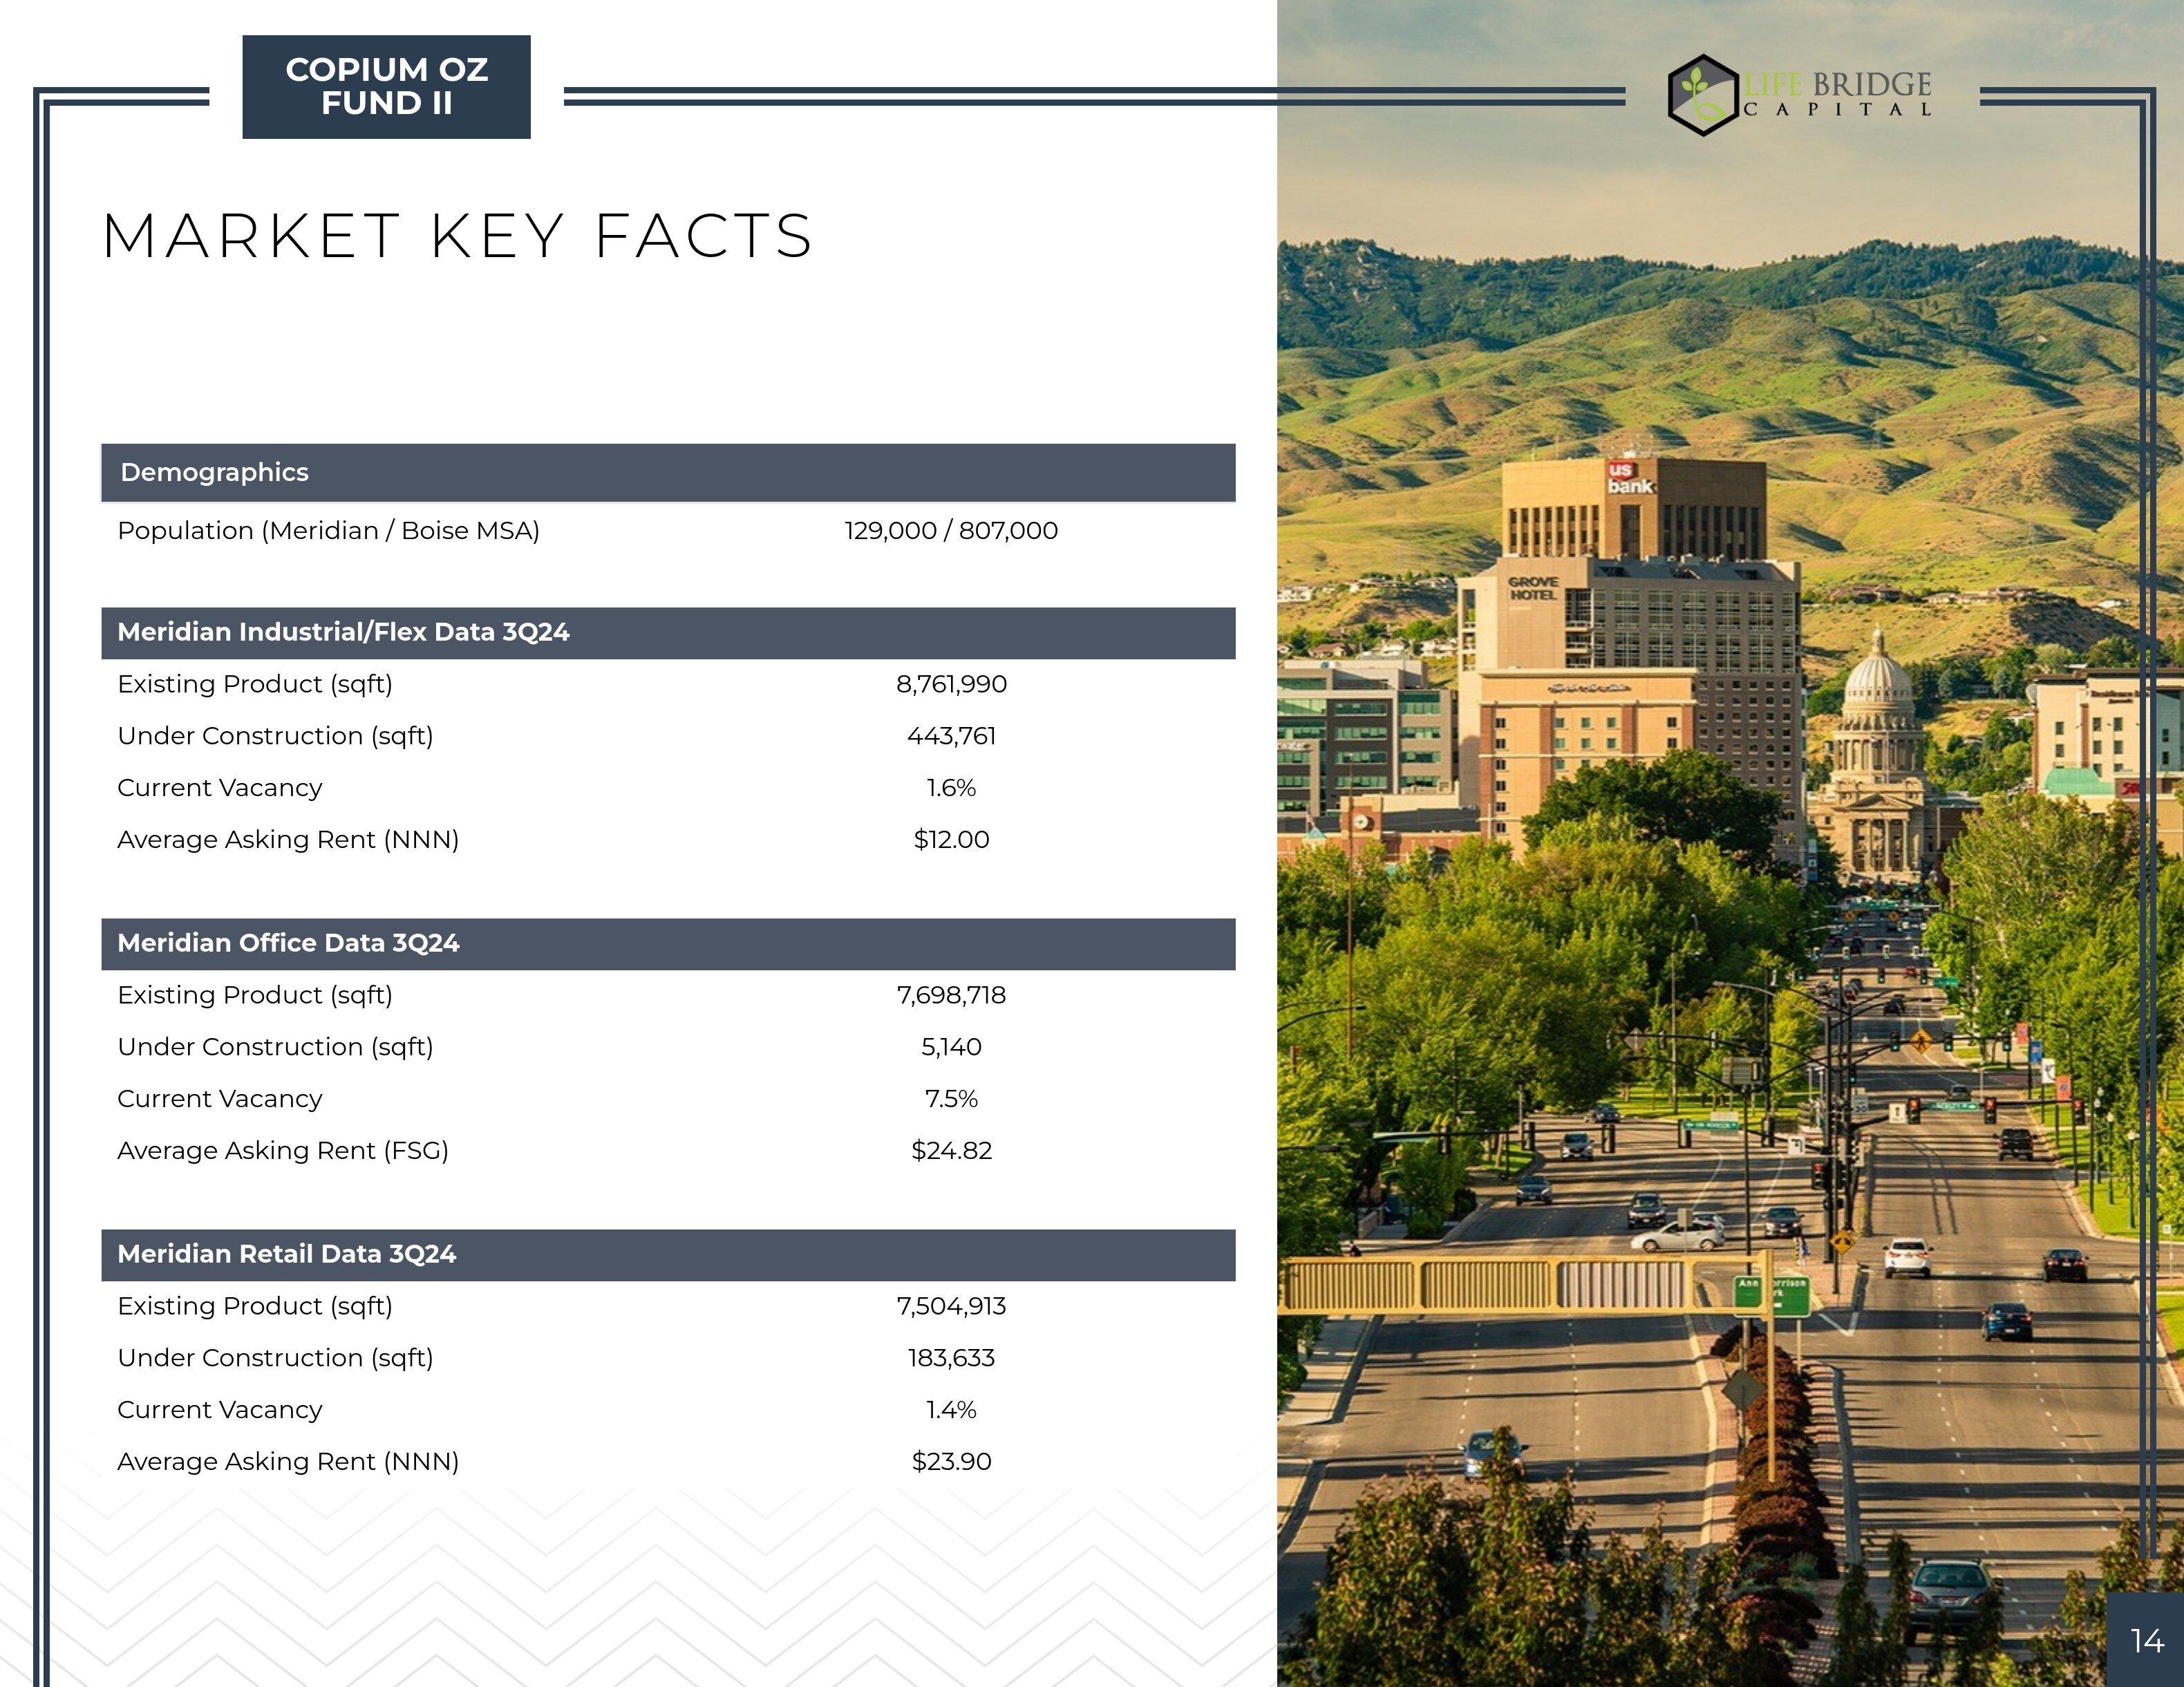Click the Life Bridge Capital hexagon logo
The width and height of the screenshot is (2184, 1687).
1704,95
